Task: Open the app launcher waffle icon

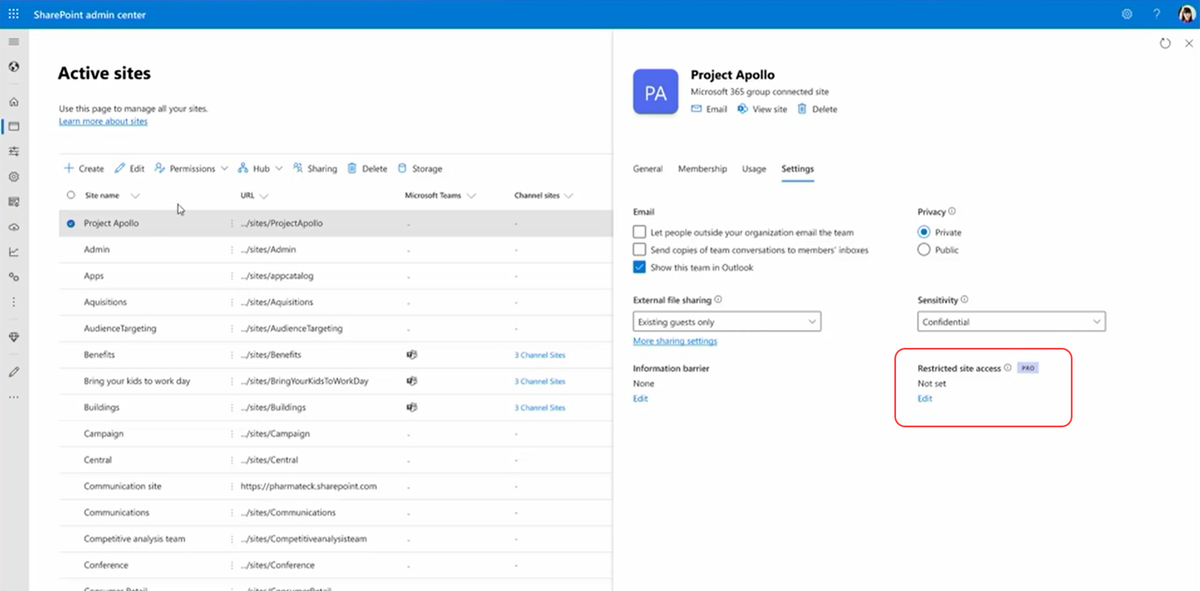Action: coord(13,14)
